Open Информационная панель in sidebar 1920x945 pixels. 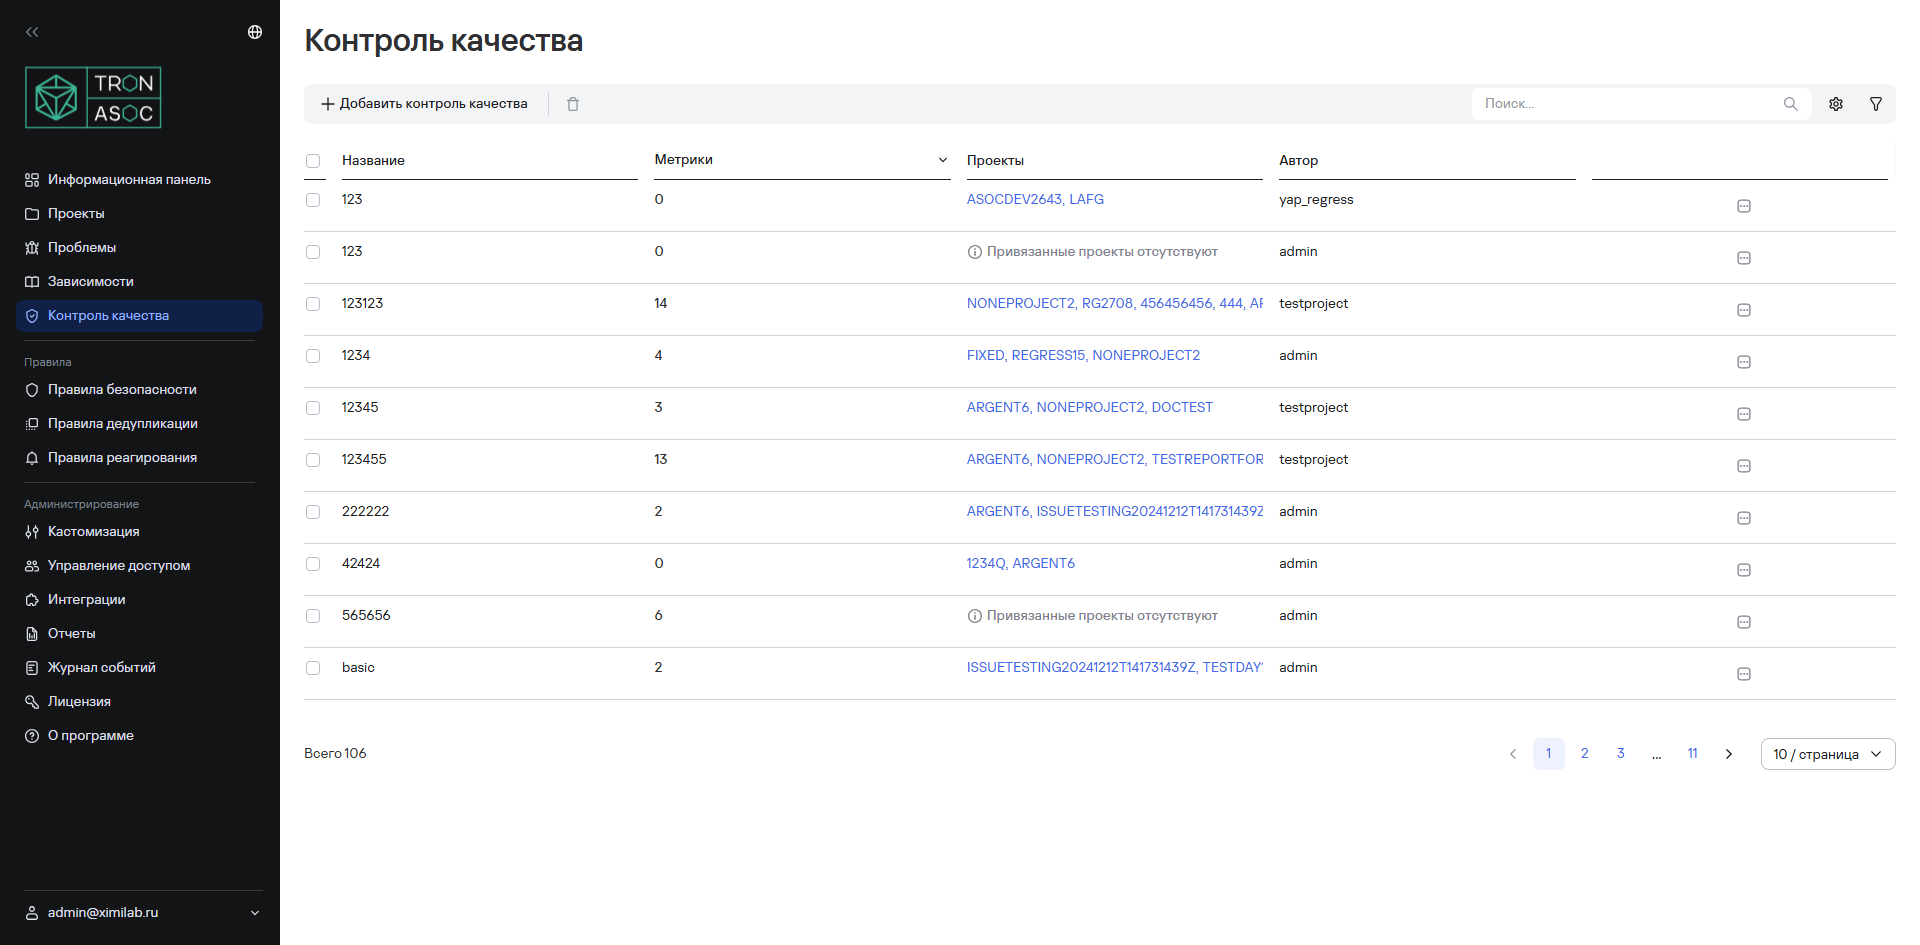139,180
